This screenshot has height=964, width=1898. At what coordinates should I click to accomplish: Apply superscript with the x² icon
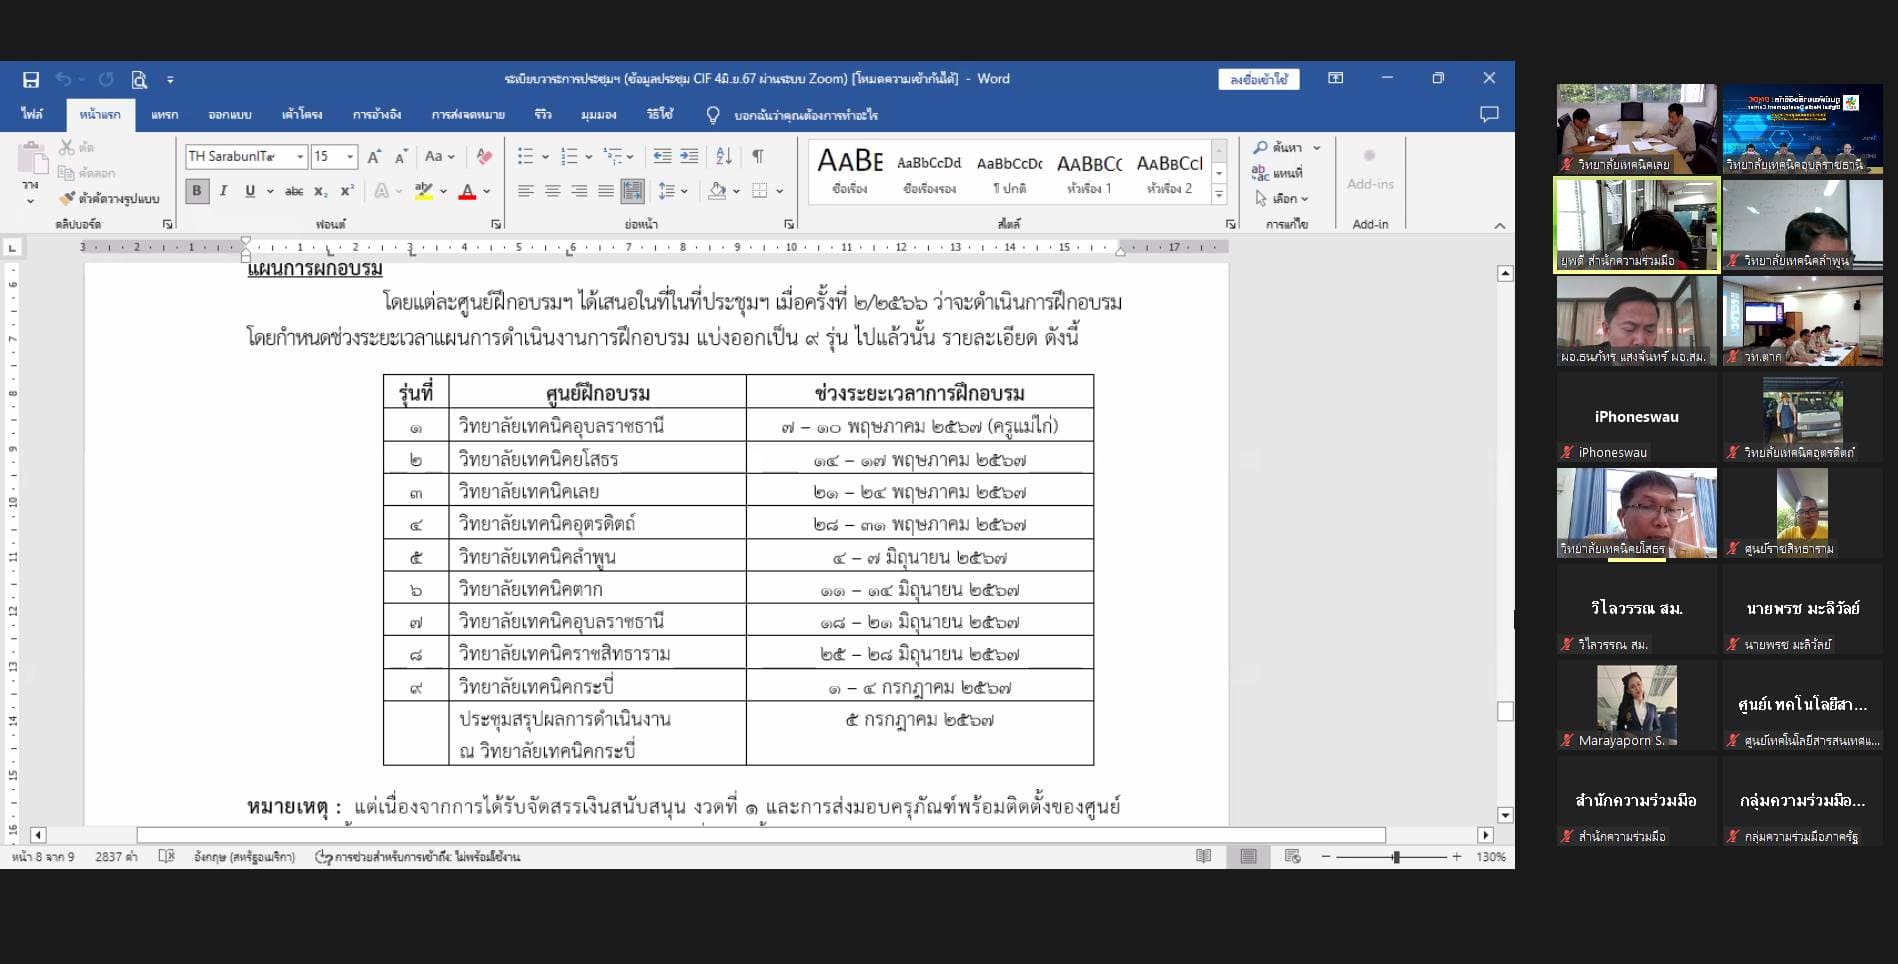click(347, 191)
